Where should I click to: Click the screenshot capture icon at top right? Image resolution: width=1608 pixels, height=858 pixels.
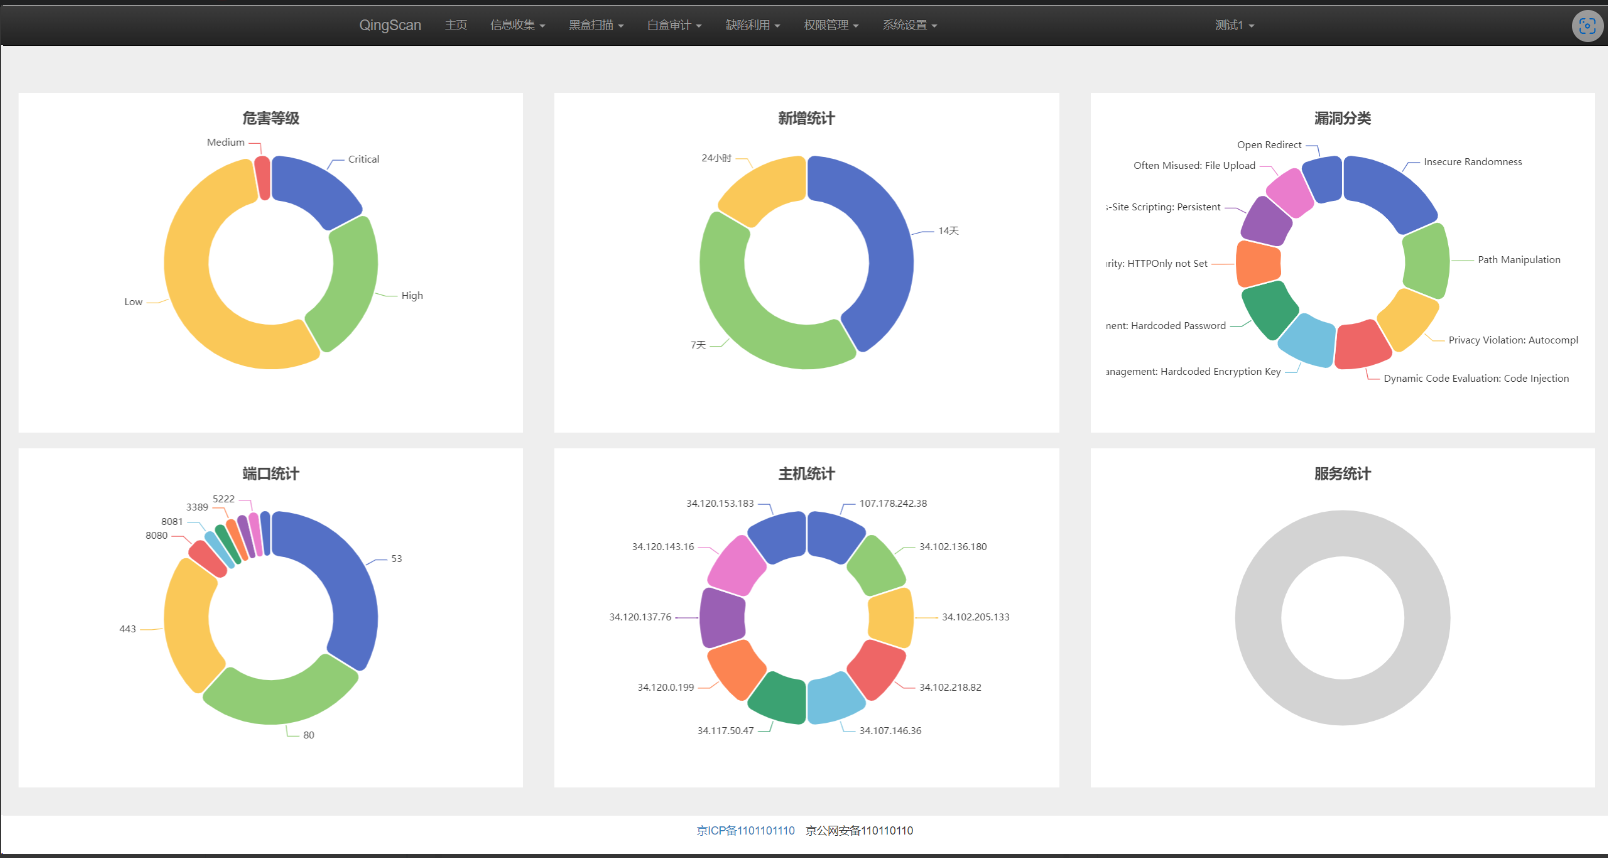[1587, 26]
